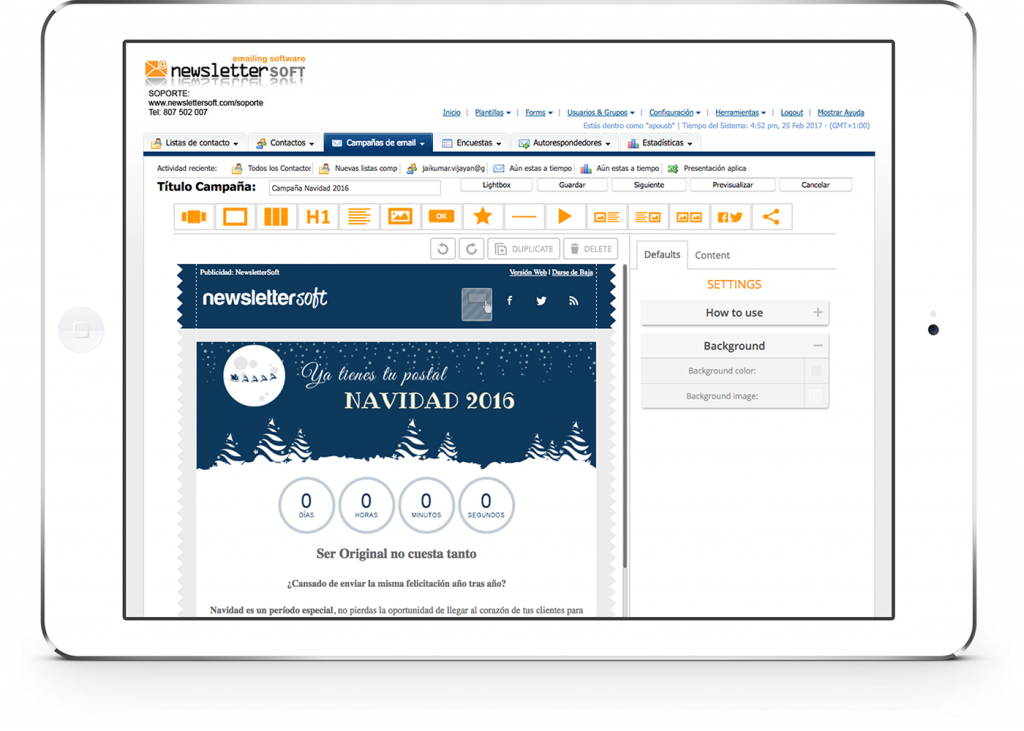1024x731 pixels.
Task: Open the Configuración dropdown
Action: click(675, 112)
